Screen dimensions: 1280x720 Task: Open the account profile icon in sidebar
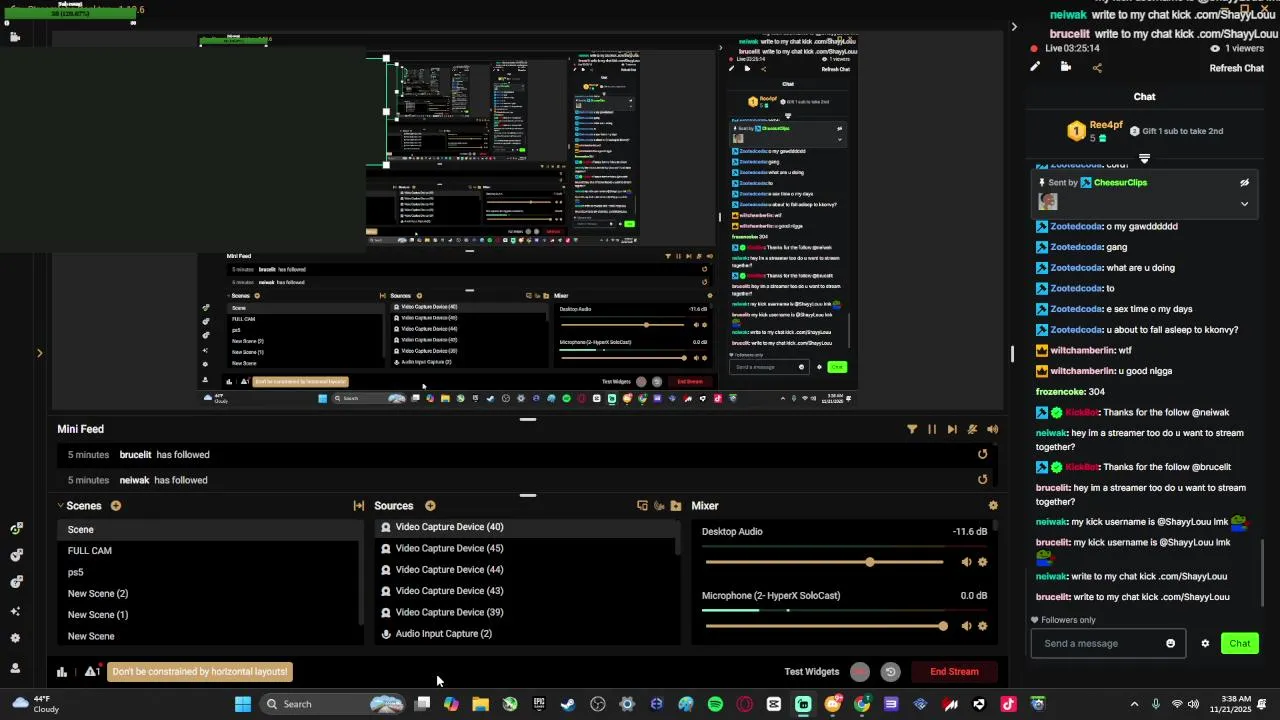[x=15, y=668]
